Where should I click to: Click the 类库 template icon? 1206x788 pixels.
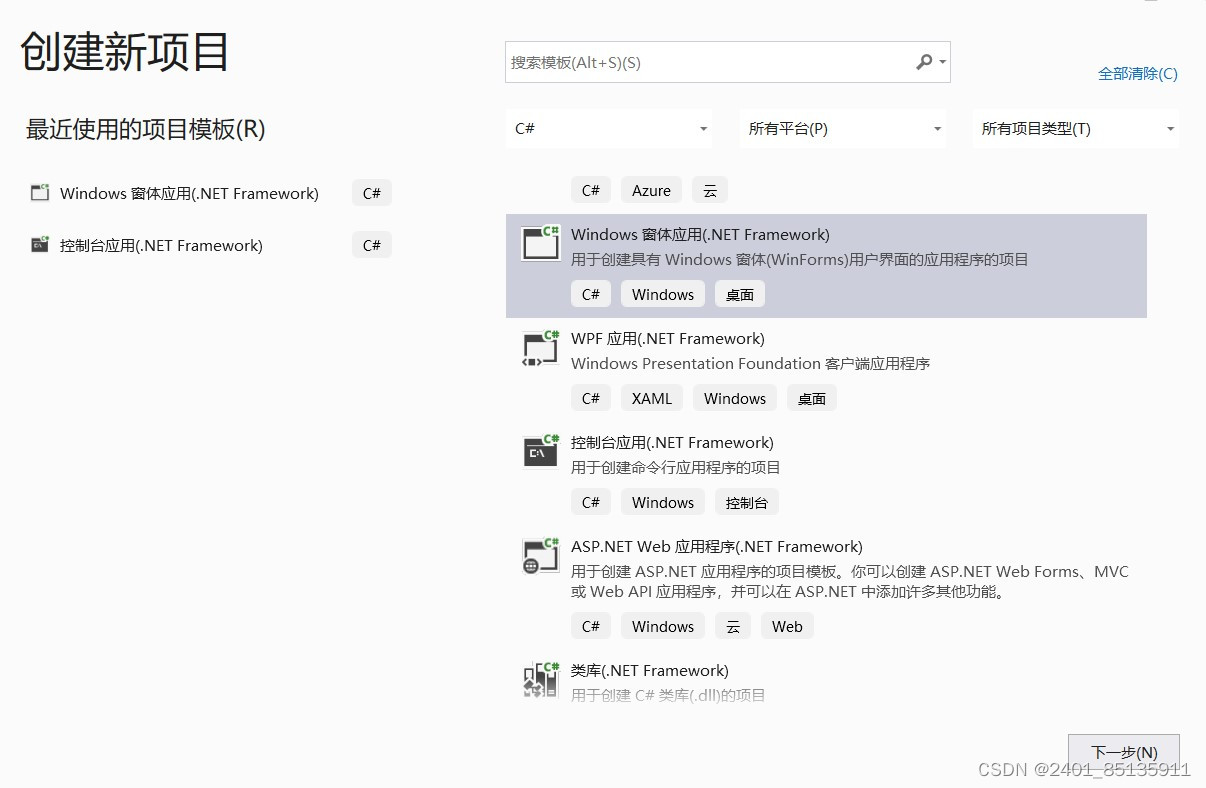pos(540,679)
